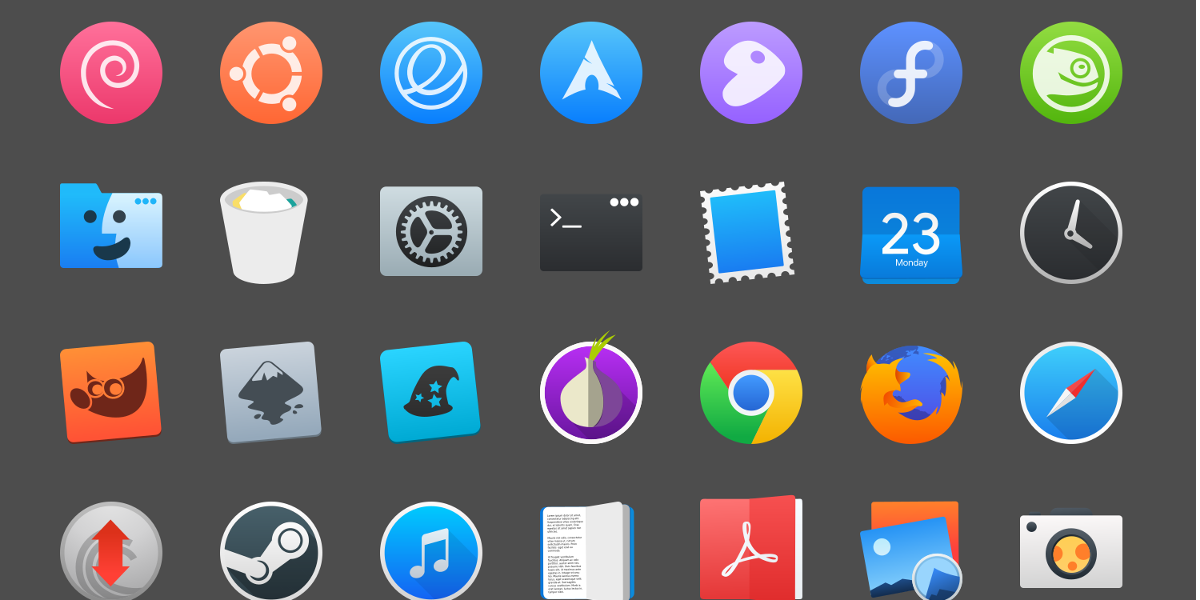Launch the System Settings gear icon

click(431, 231)
